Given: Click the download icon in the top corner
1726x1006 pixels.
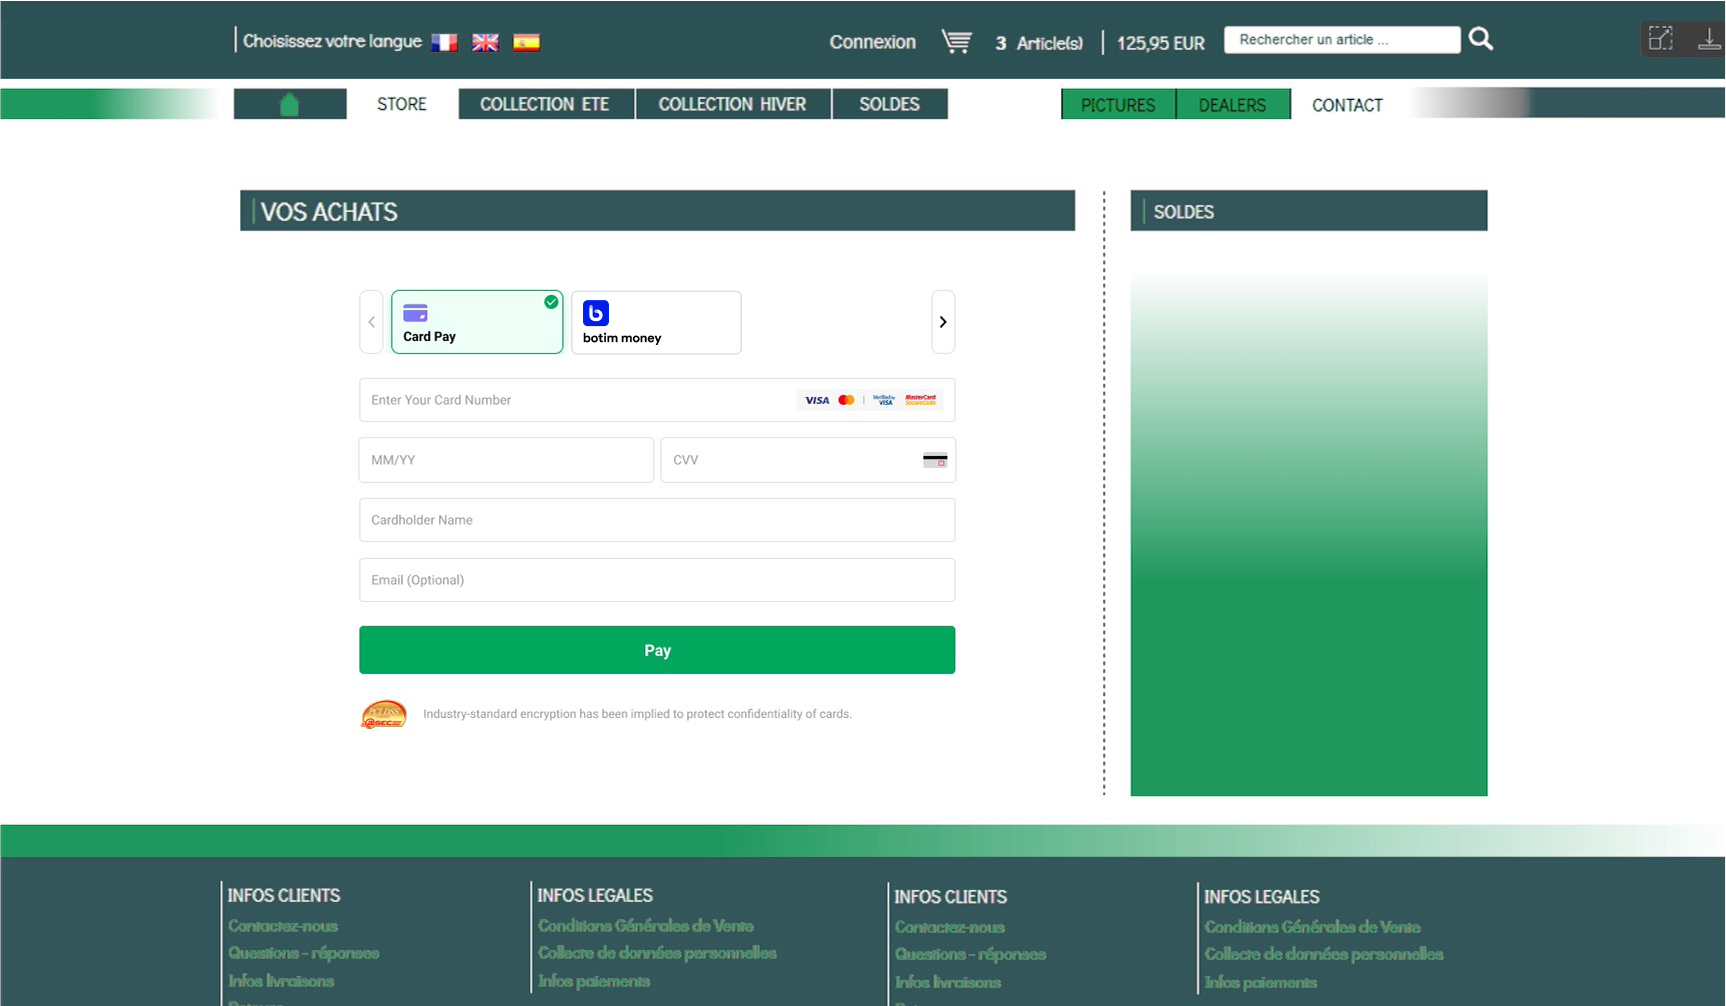Looking at the screenshot, I should tap(1708, 39).
